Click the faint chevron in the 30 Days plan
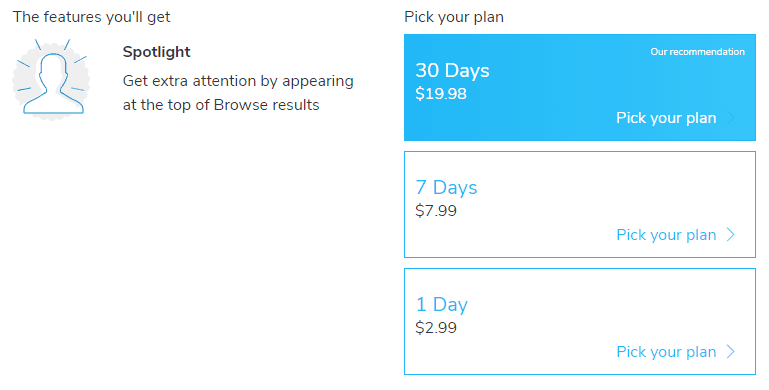 tap(731, 118)
